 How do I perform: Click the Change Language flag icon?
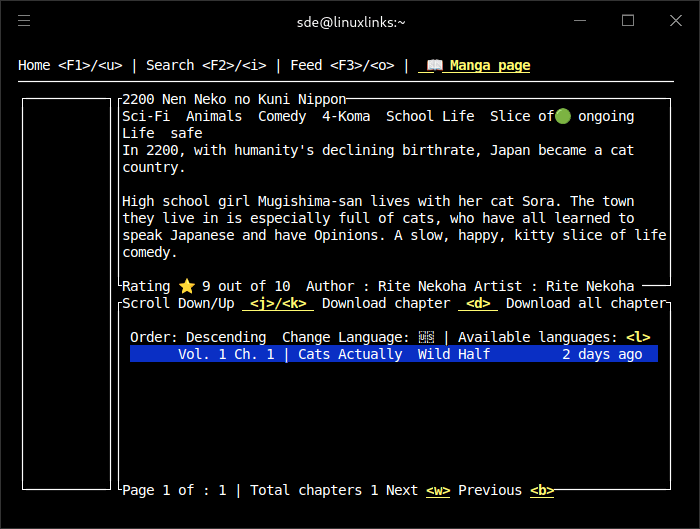[x=426, y=338]
